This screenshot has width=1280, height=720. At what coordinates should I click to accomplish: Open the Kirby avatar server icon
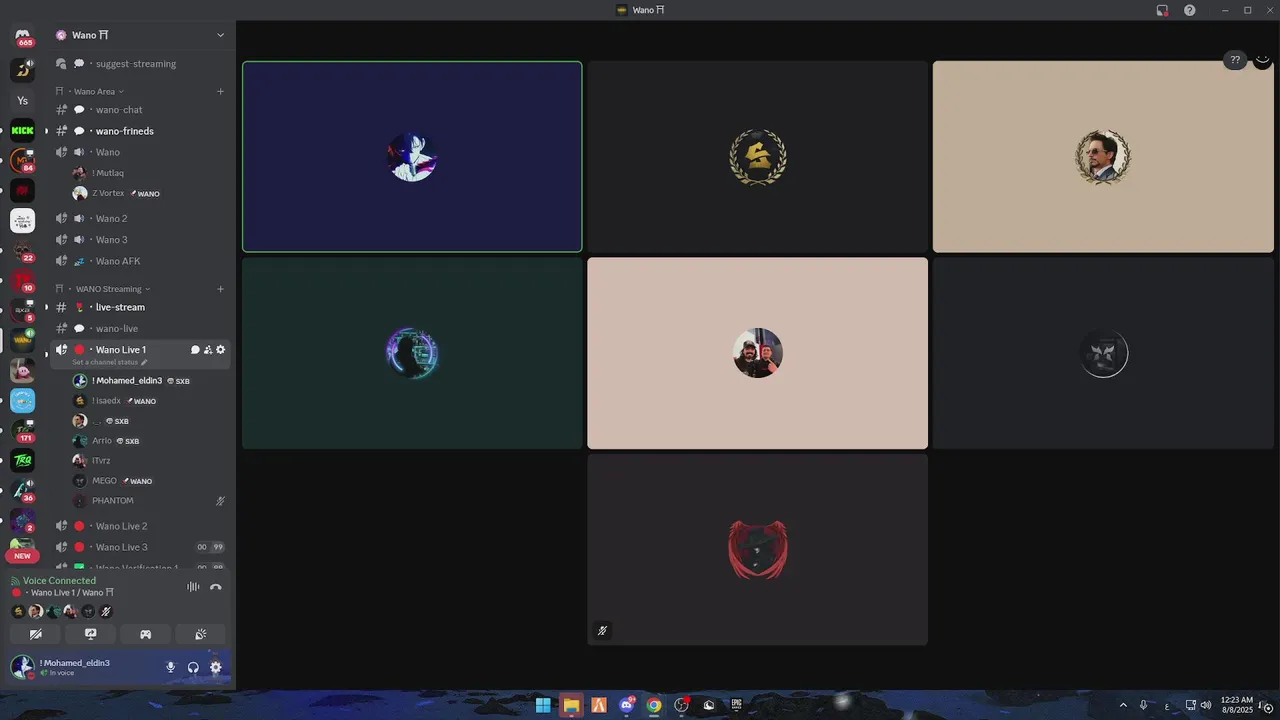click(x=22, y=370)
